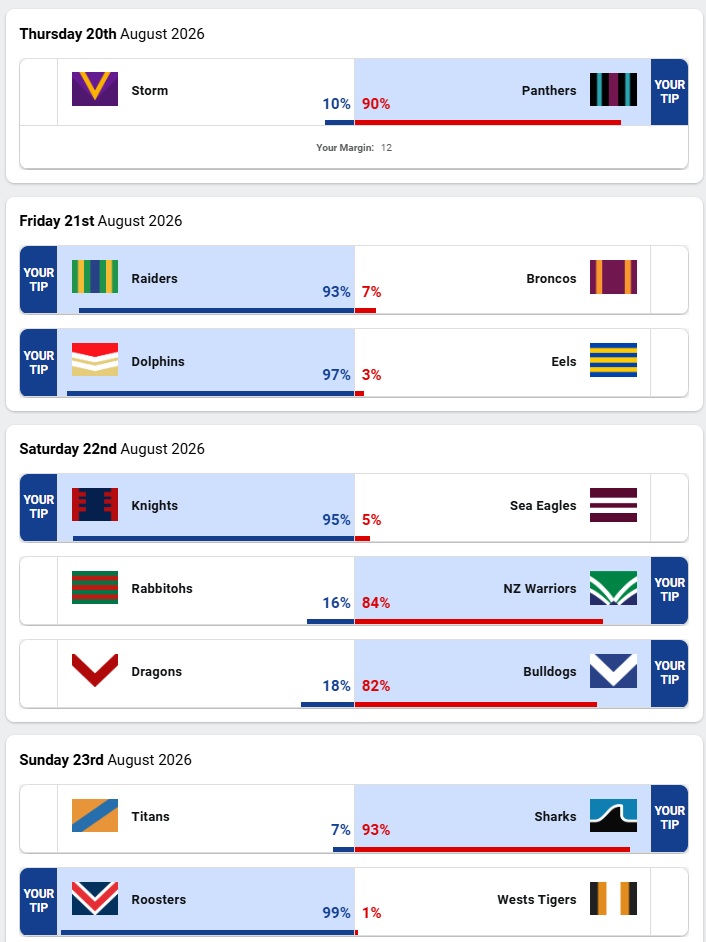
Task: Toggle the Your Tip marker for Panthers
Action: [x=669, y=92]
